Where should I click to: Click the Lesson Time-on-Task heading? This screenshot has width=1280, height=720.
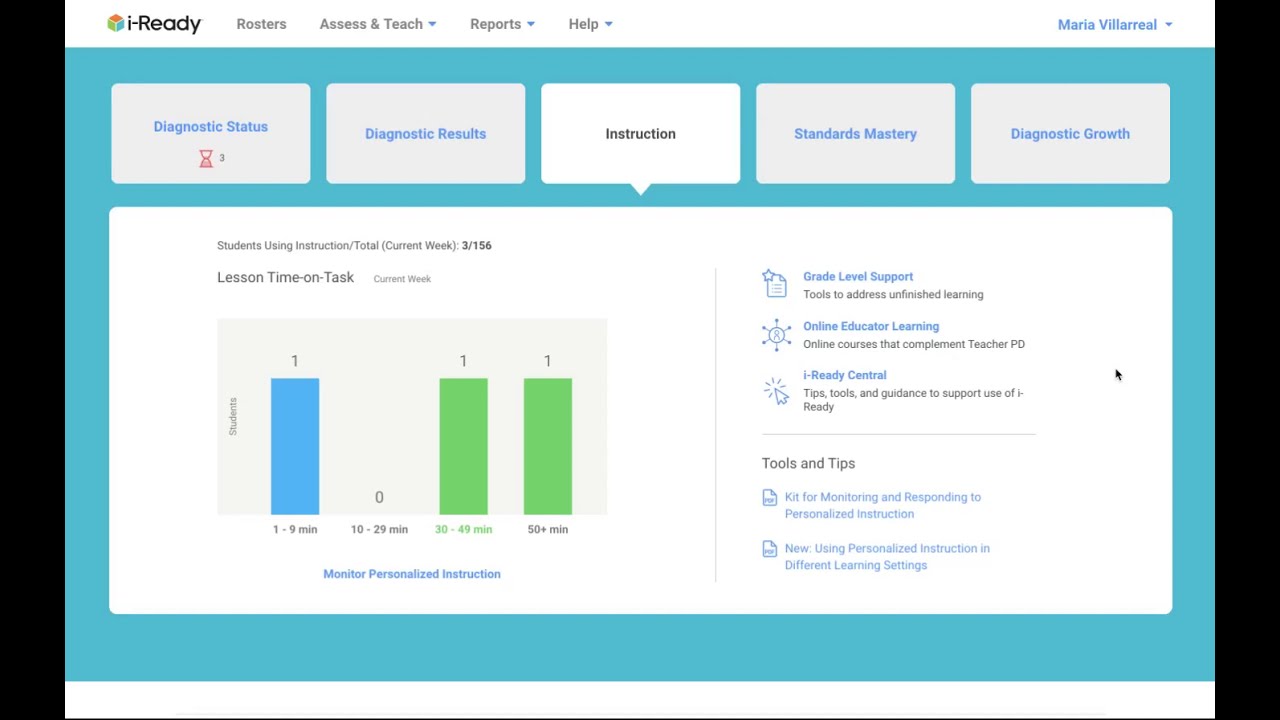[286, 278]
